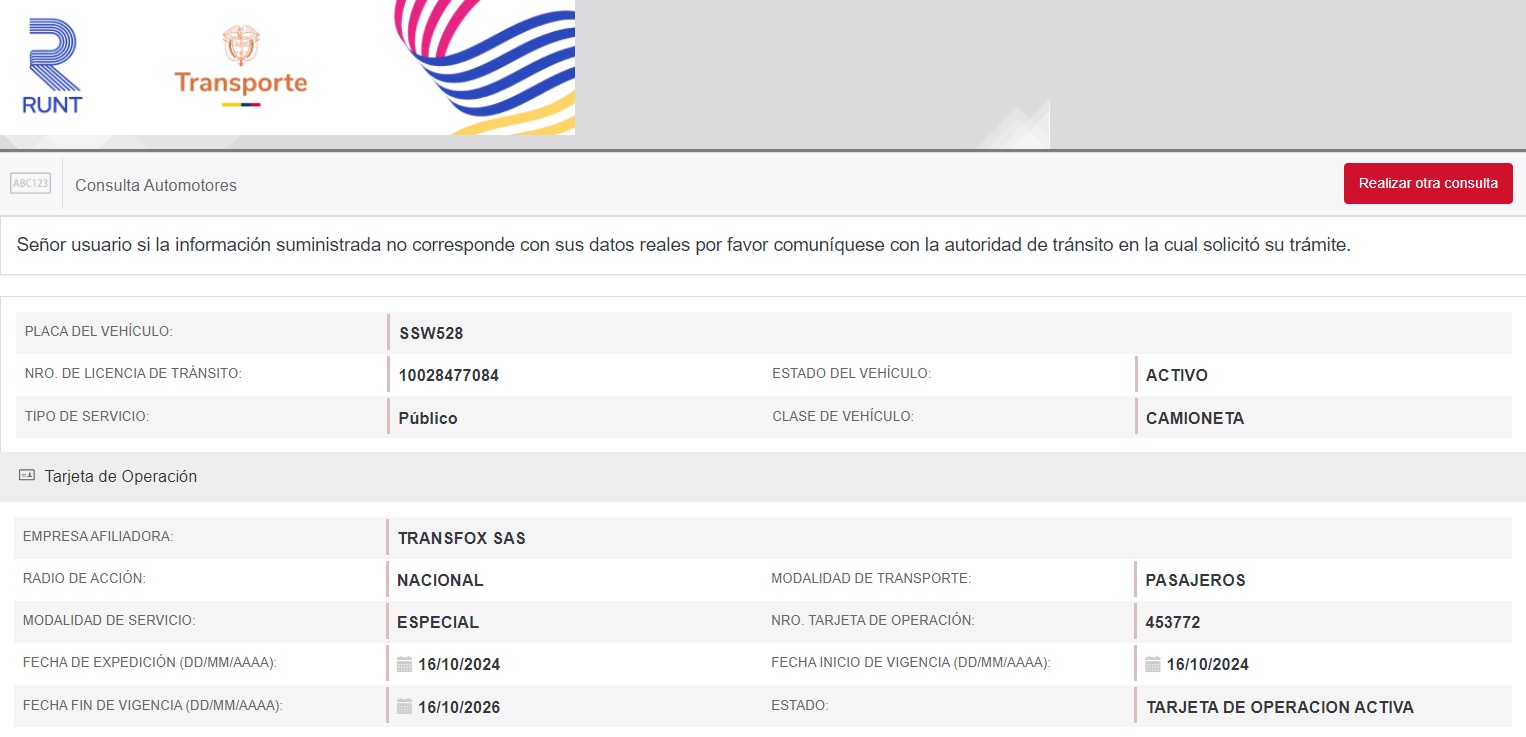Viewport: 1526px width, 737px height.
Task: Click calendar icon beside Fecha Inicio de Vigencia
Action: coord(1152,664)
